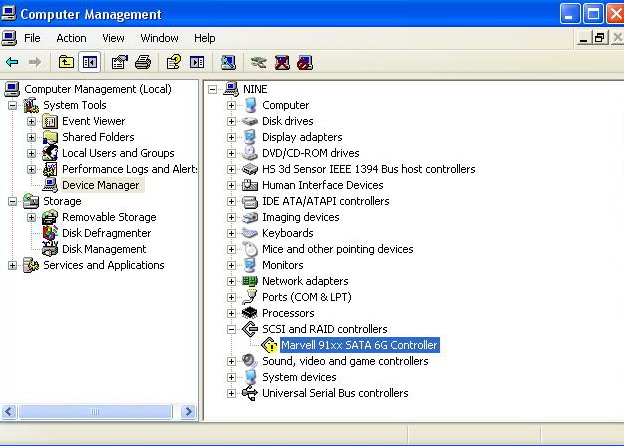Click the Network adapters card icon

click(250, 281)
